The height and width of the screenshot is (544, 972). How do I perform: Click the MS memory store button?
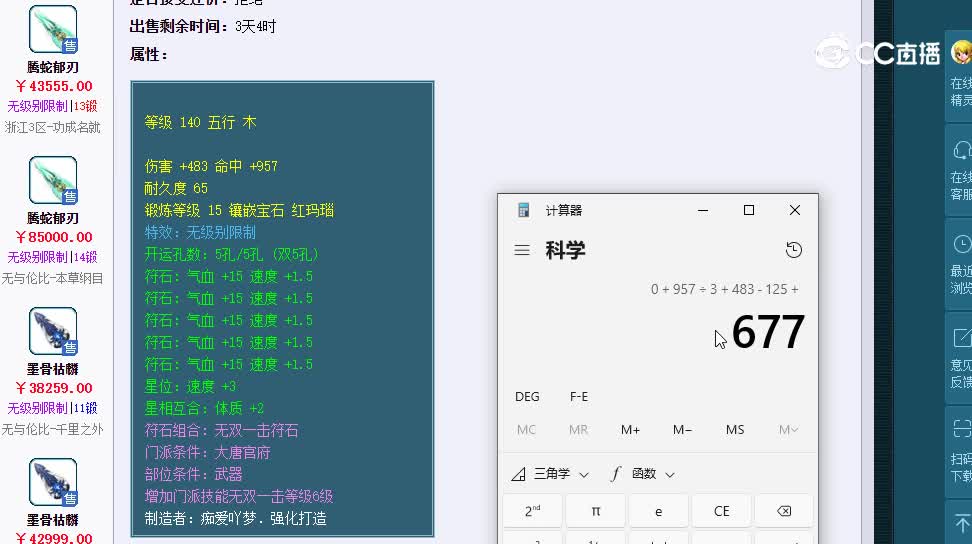735,430
